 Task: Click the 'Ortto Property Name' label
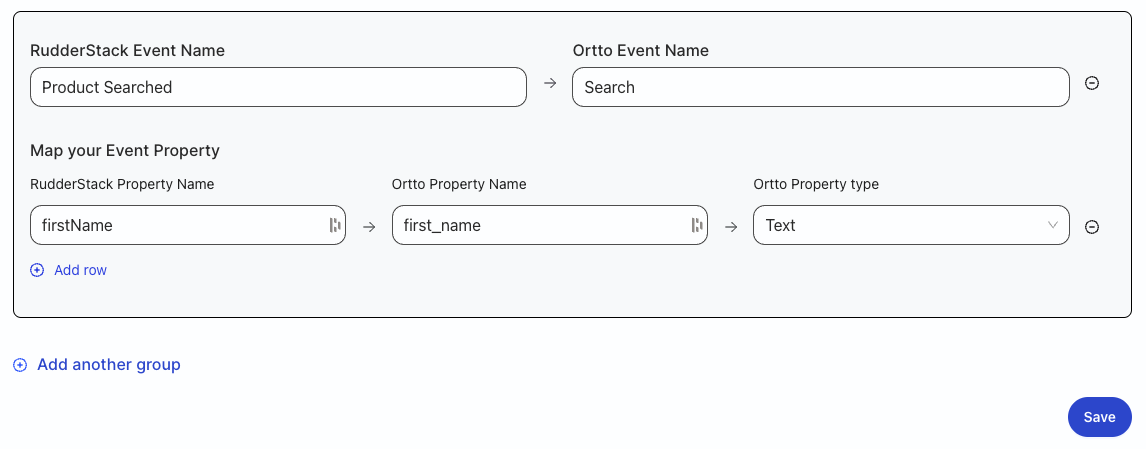(x=459, y=184)
